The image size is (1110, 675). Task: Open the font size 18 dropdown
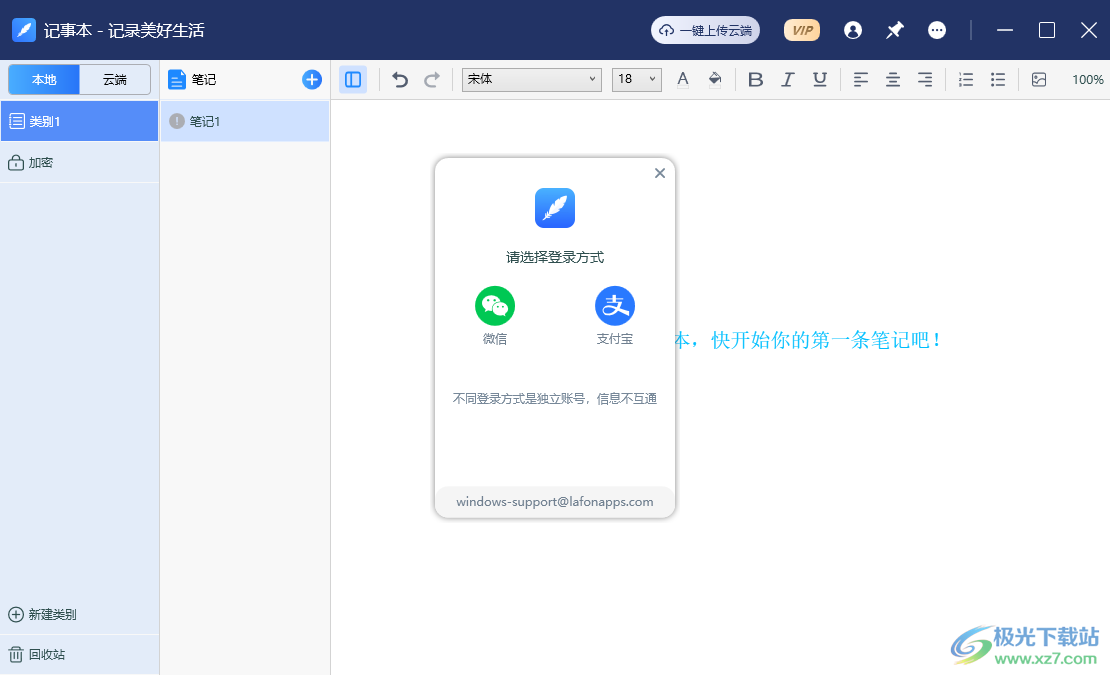pyautogui.click(x=636, y=79)
